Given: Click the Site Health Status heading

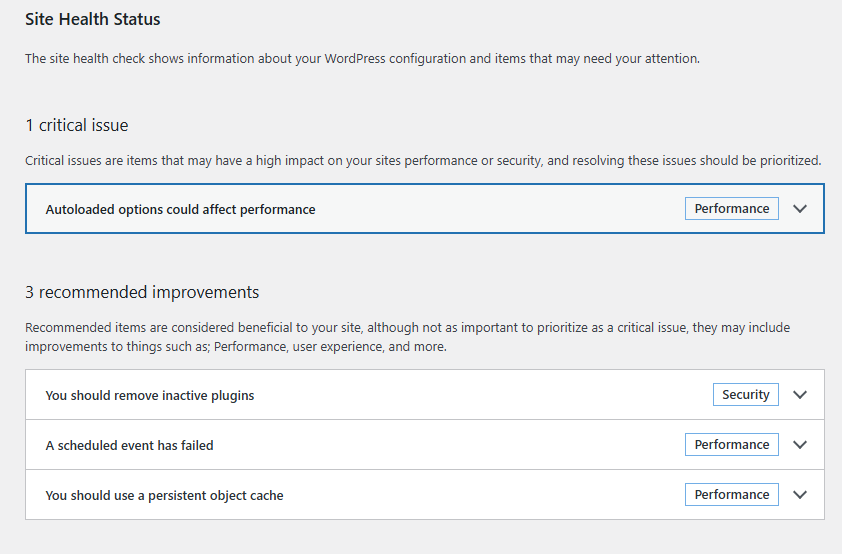Looking at the screenshot, I should click(92, 19).
